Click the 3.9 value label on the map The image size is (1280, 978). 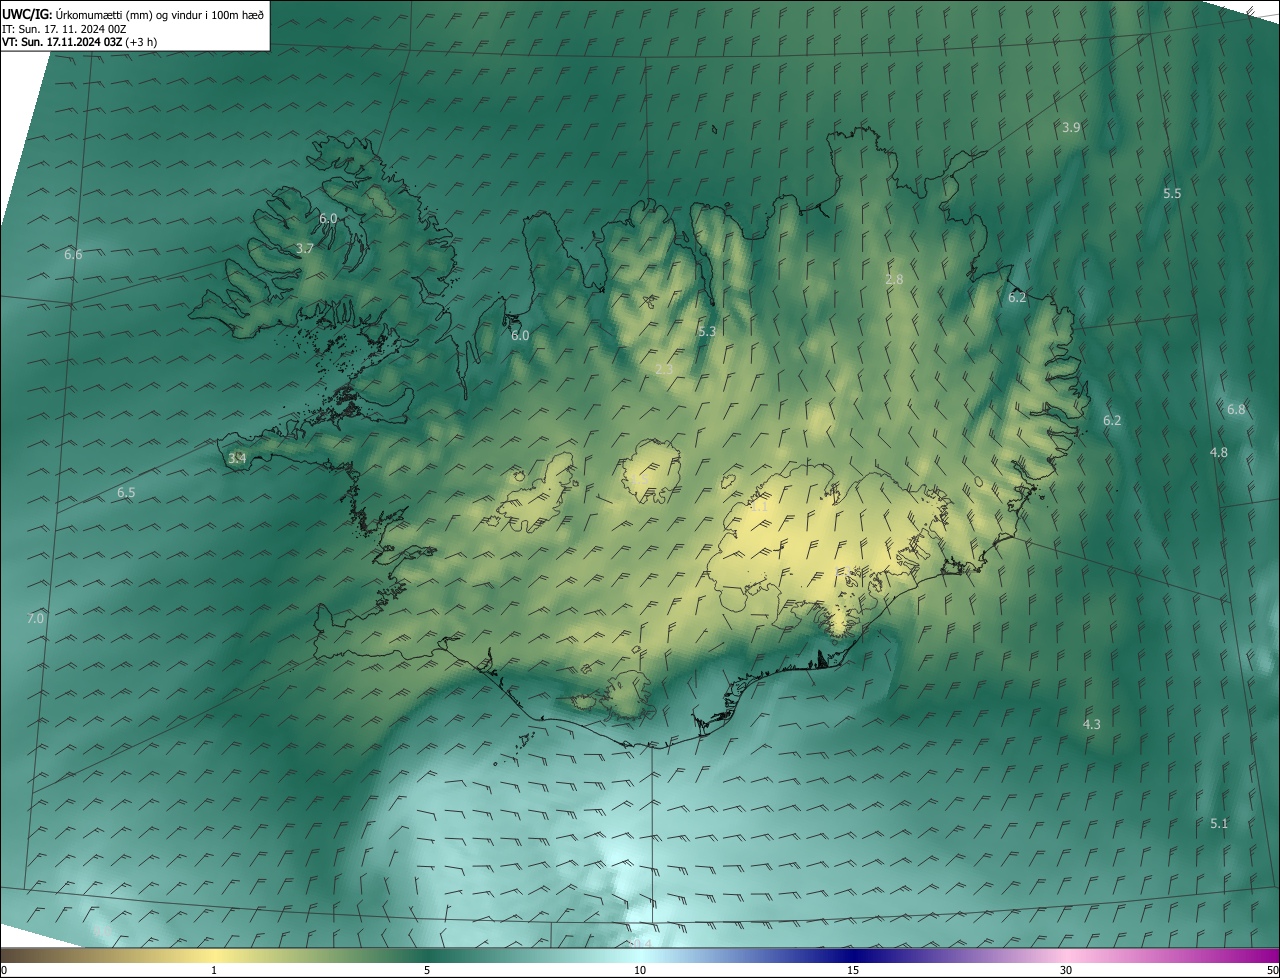(1071, 127)
